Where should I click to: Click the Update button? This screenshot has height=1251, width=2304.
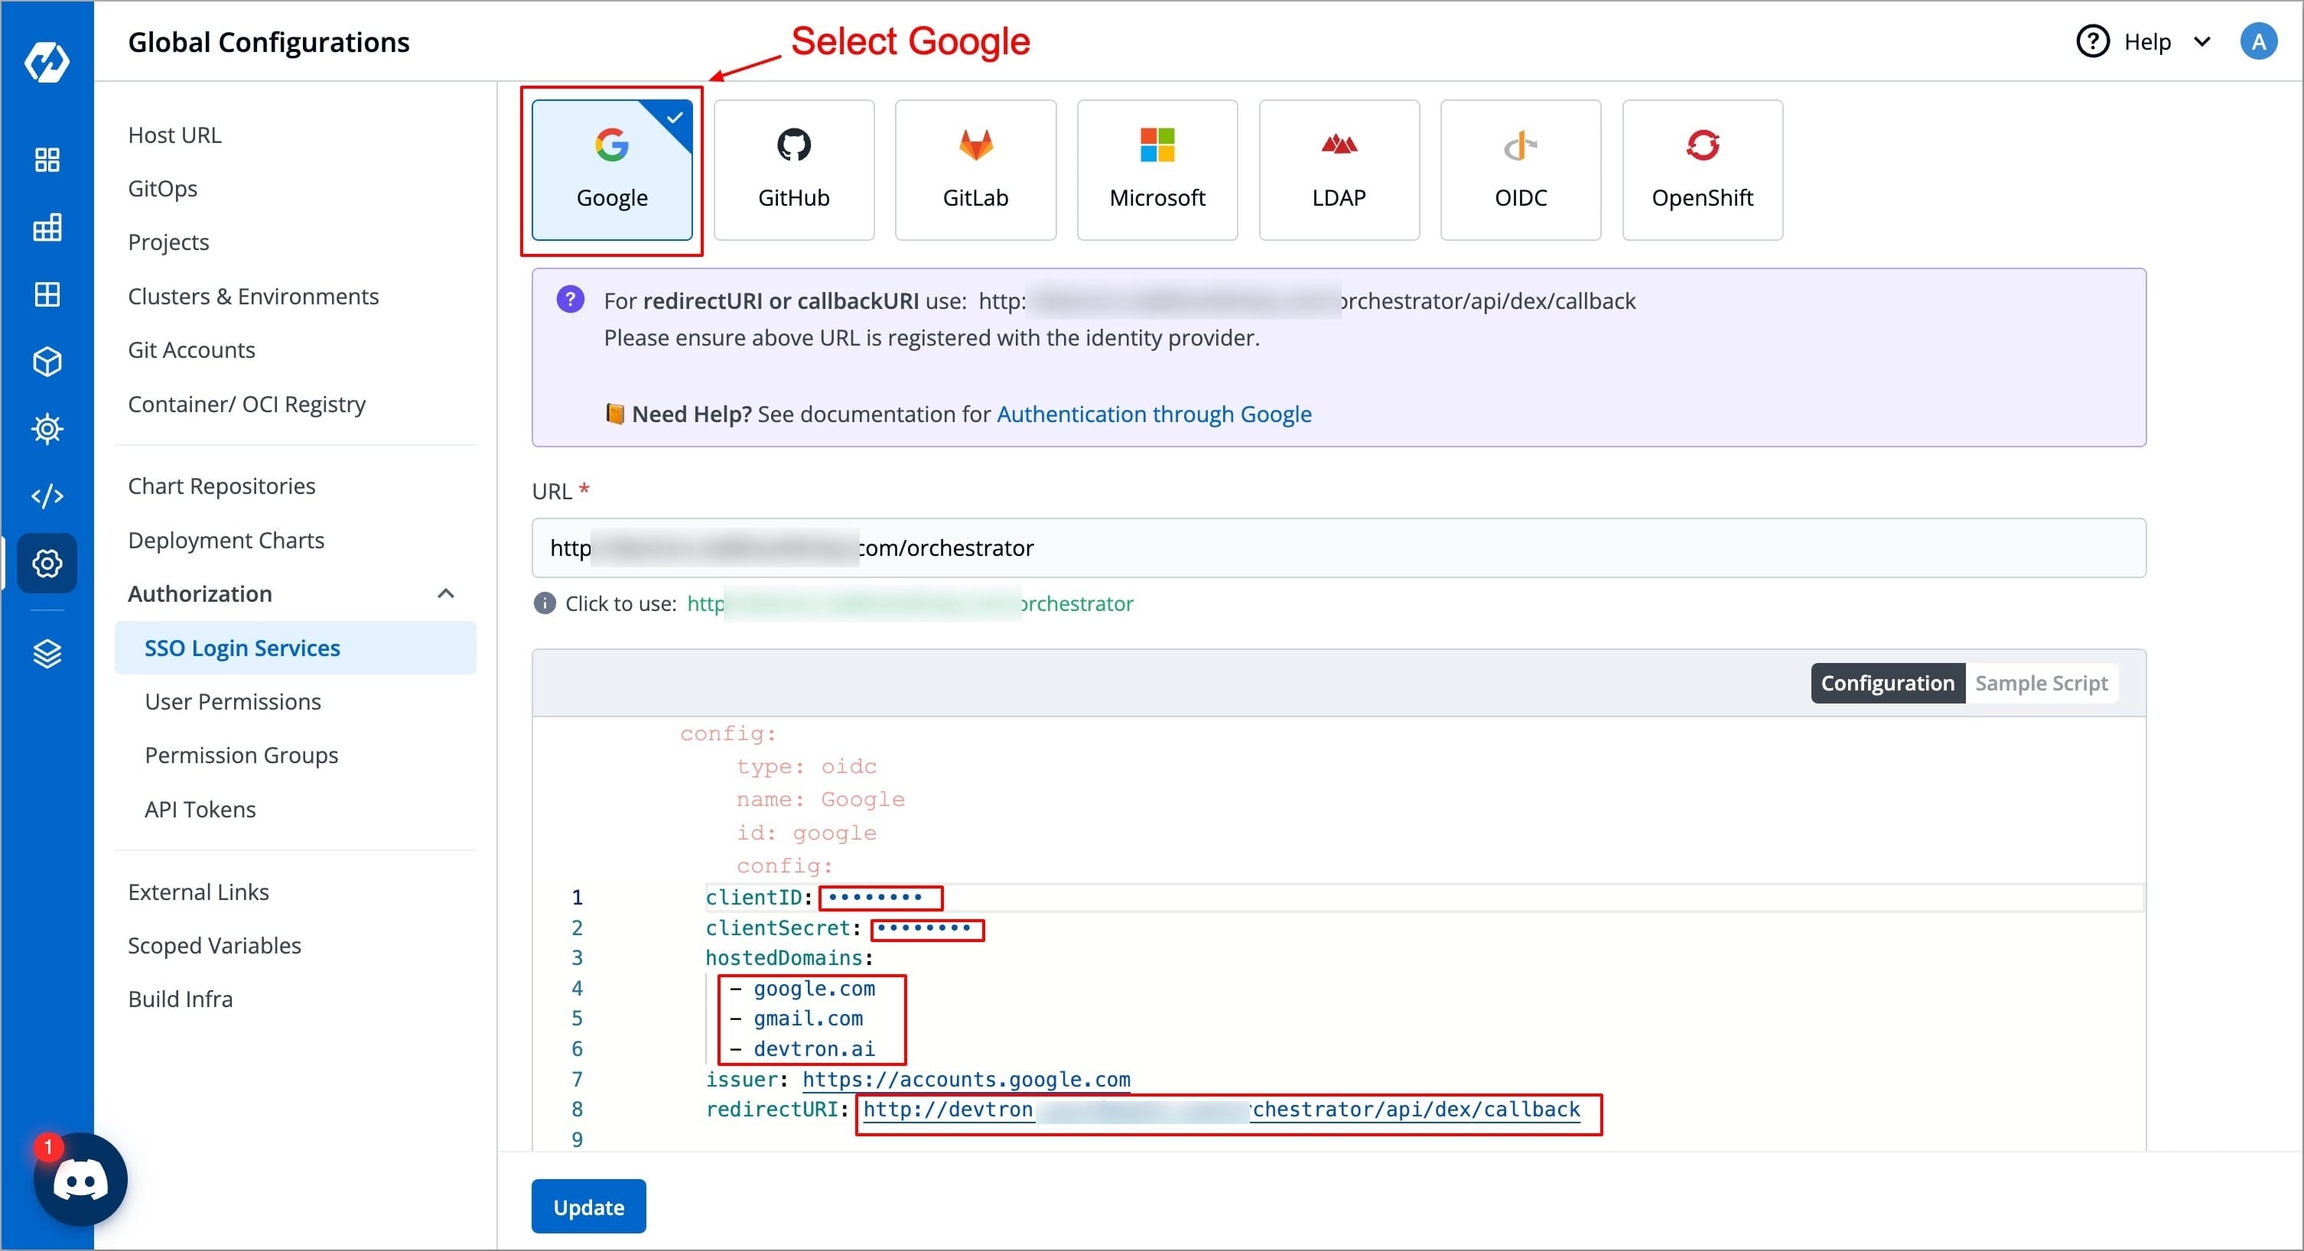(588, 1207)
